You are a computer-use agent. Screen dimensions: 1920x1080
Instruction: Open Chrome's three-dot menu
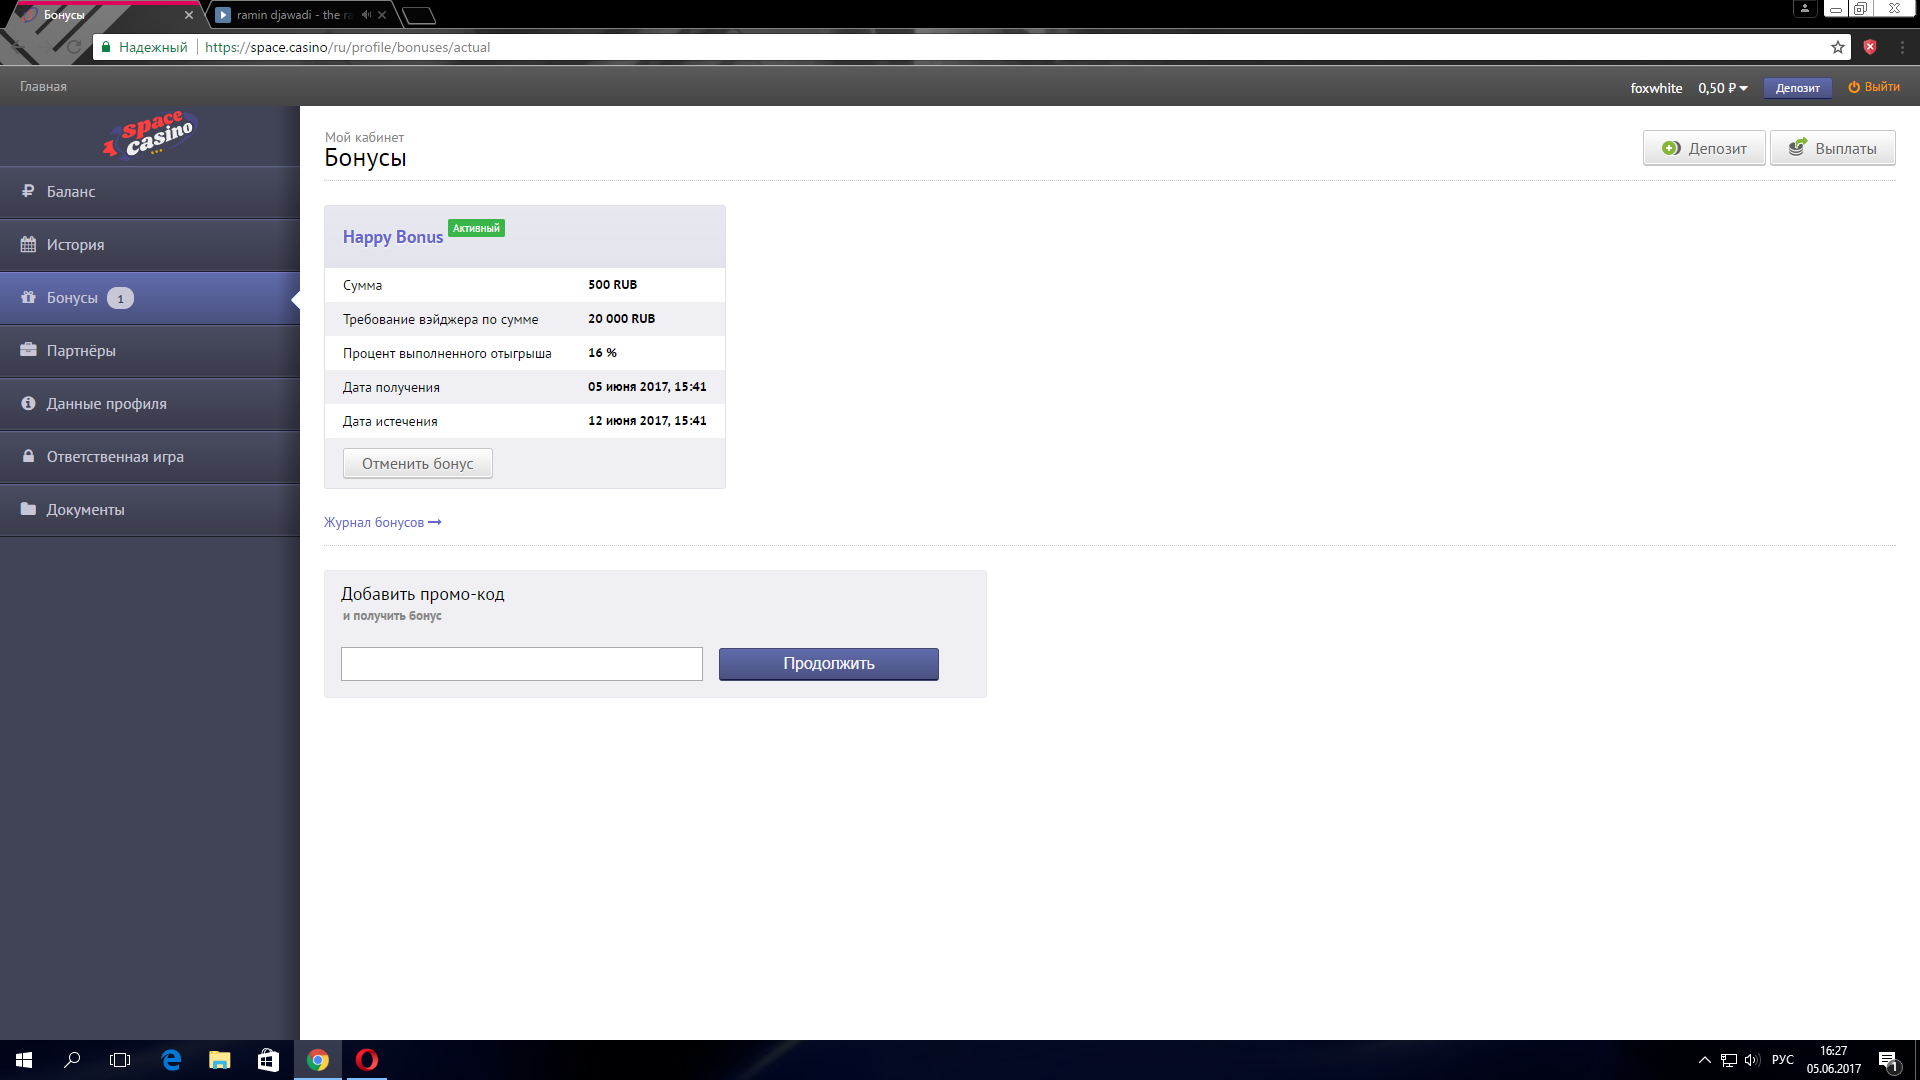1902,47
